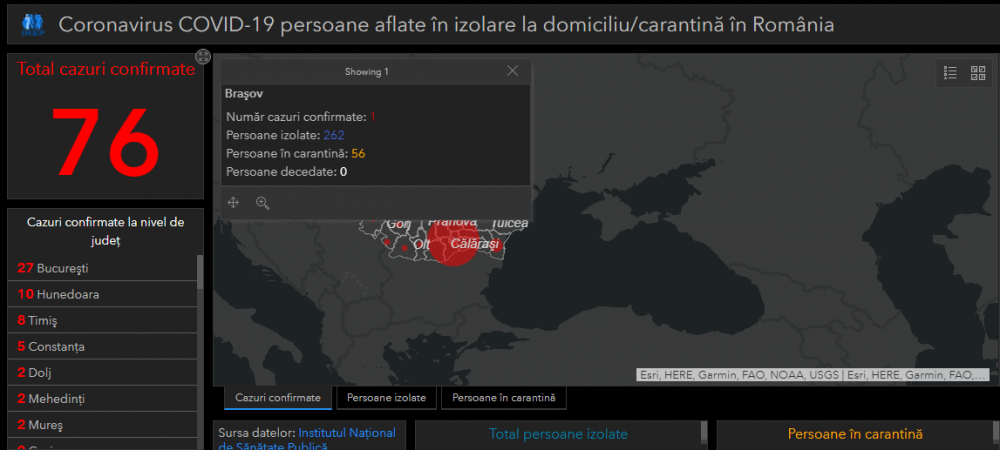The height and width of the screenshot is (450, 1000).
Task: Select Constanța row with 5 cases
Action: [x=102, y=347]
